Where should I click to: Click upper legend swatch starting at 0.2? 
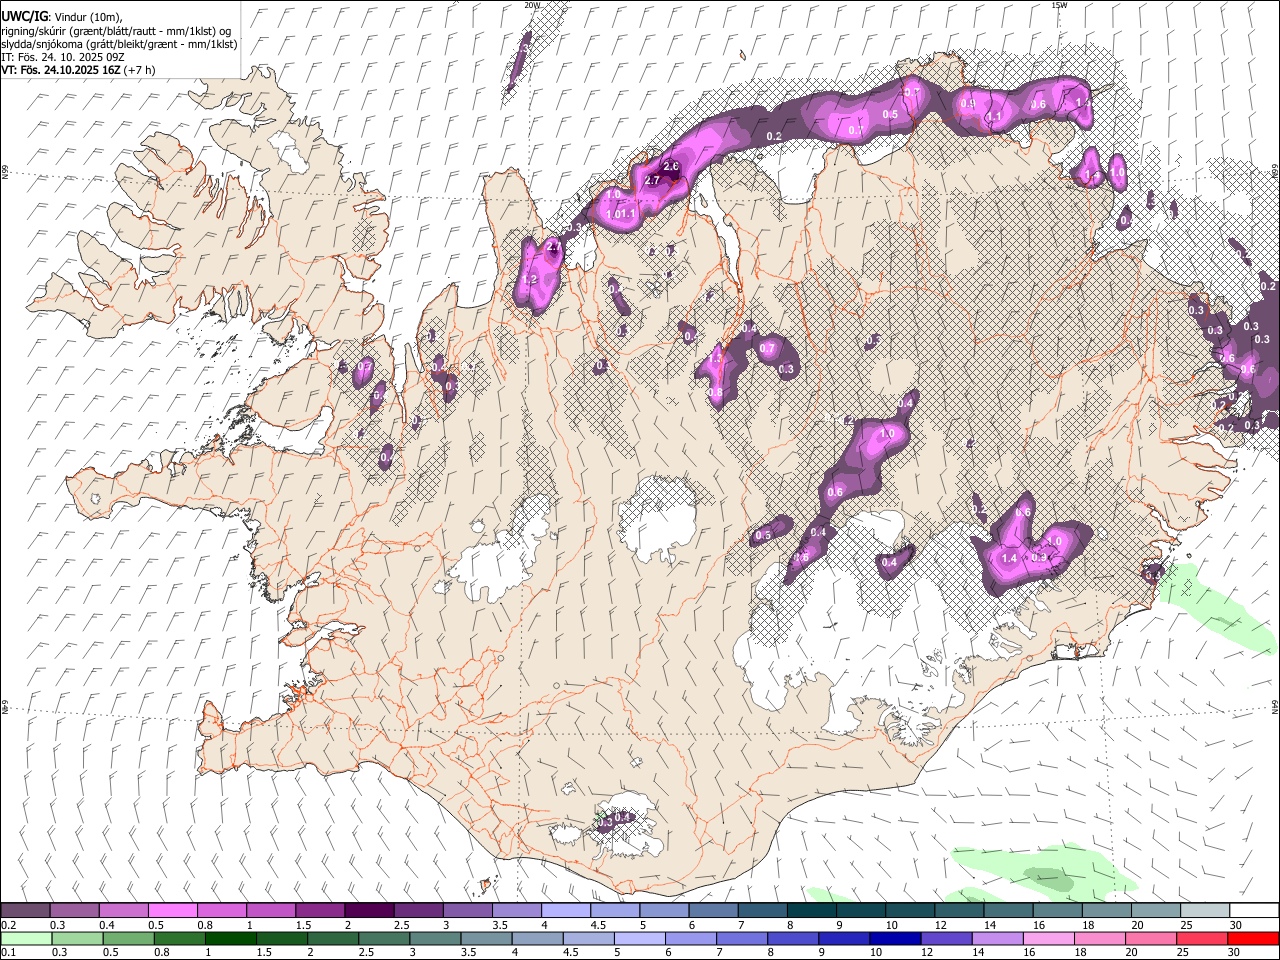tap(25, 911)
